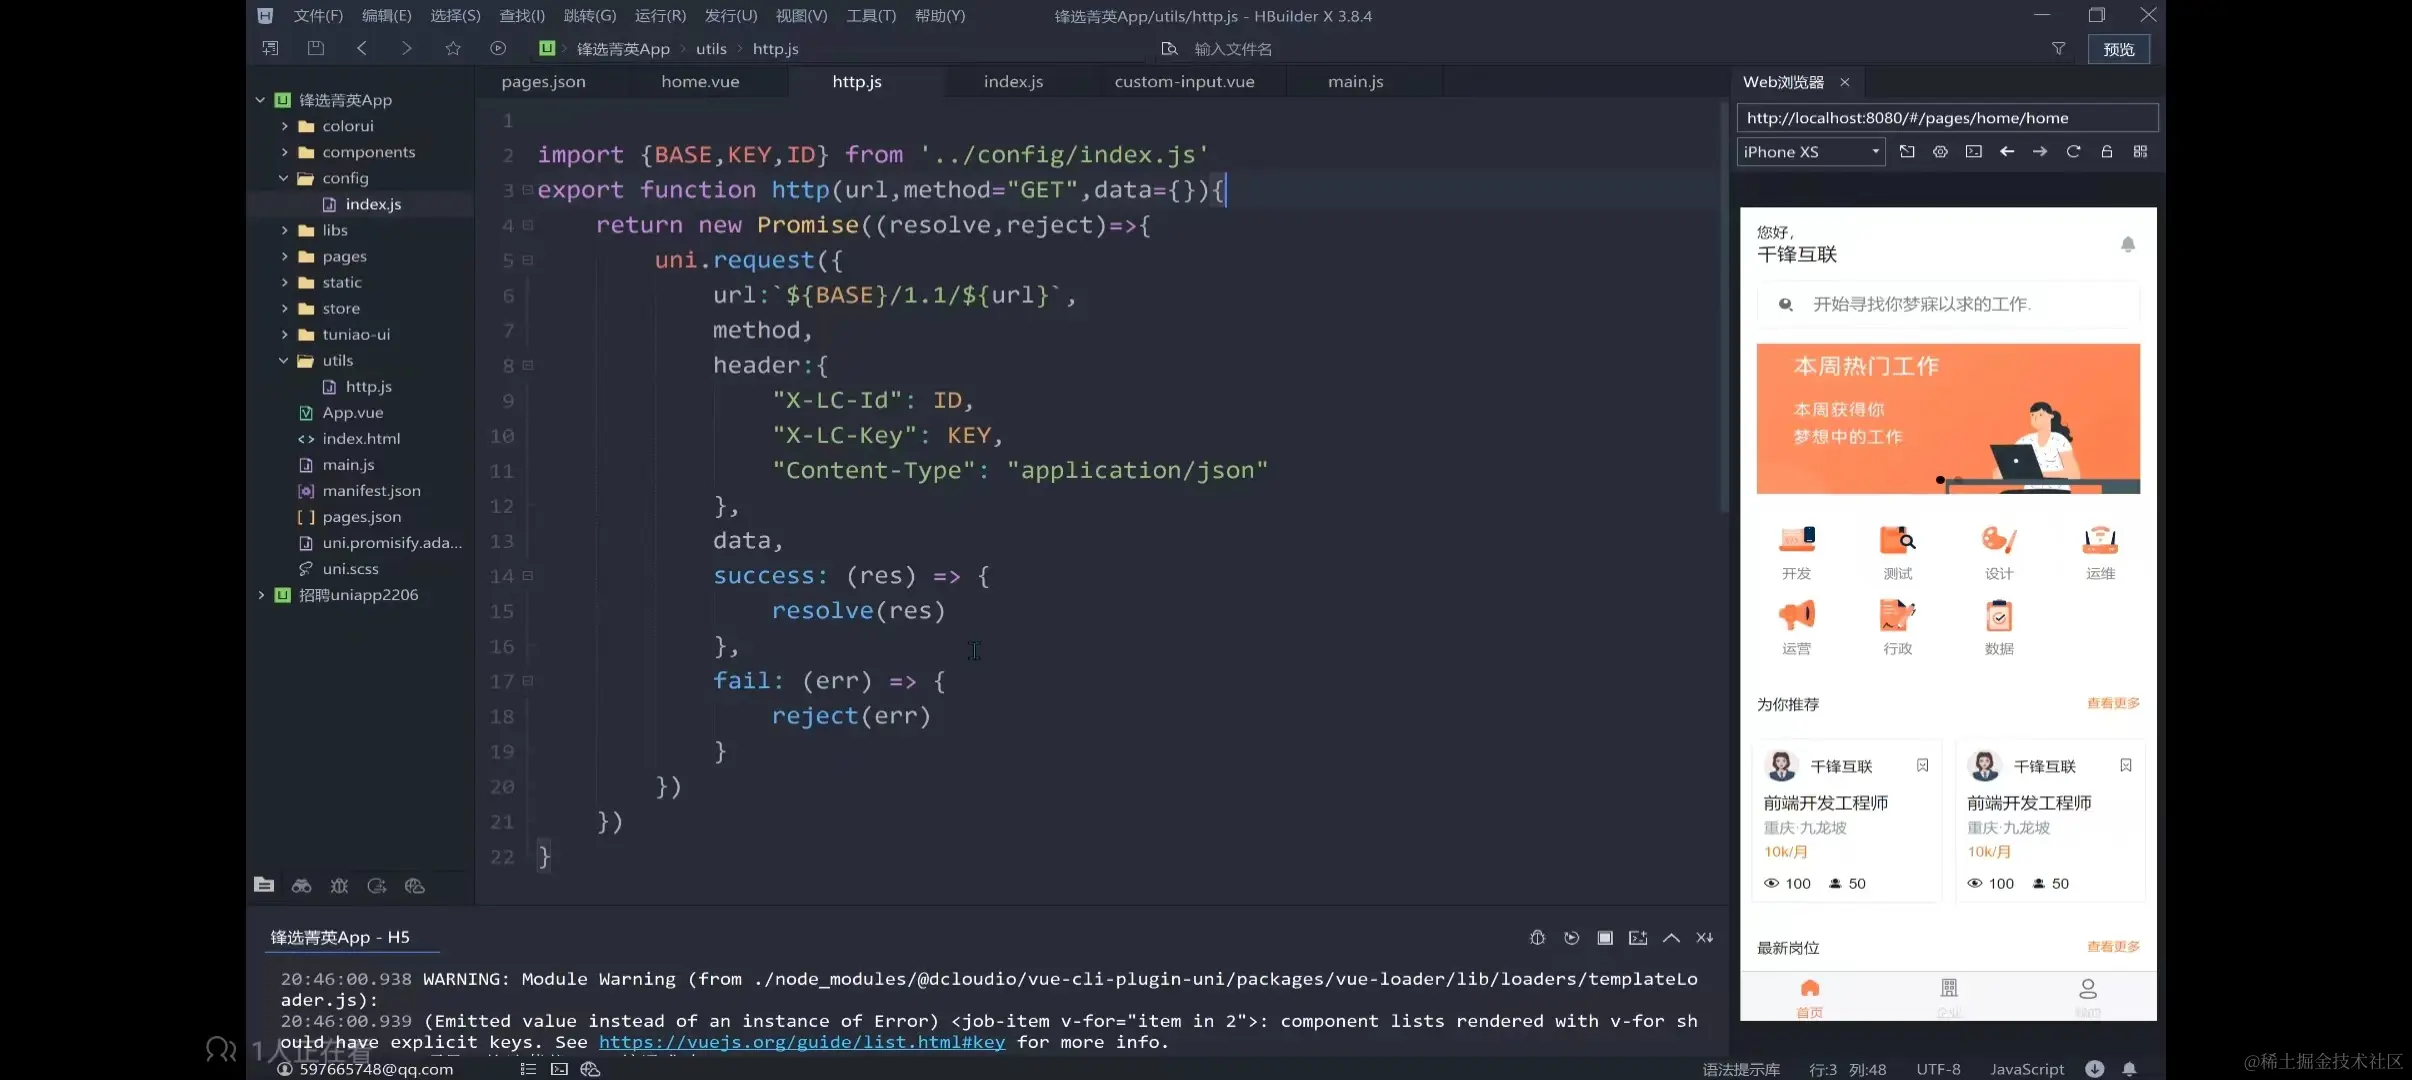Image resolution: width=2412 pixels, height=1080 pixels.
Task: Click the bookmark star icon in toolbar
Action: pos(453,48)
